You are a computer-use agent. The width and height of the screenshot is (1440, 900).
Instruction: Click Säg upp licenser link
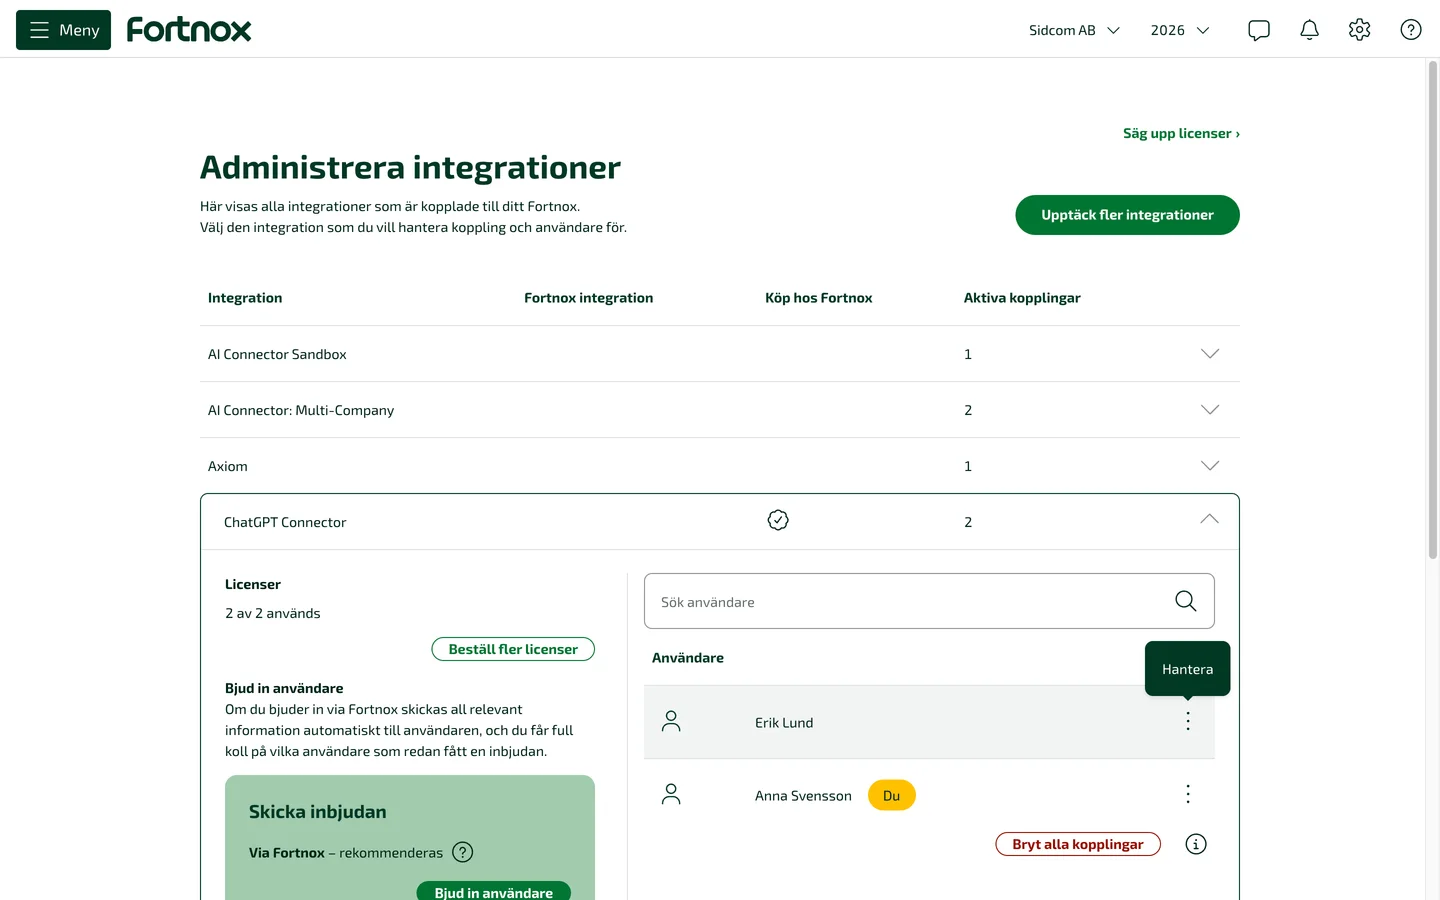tap(1181, 133)
